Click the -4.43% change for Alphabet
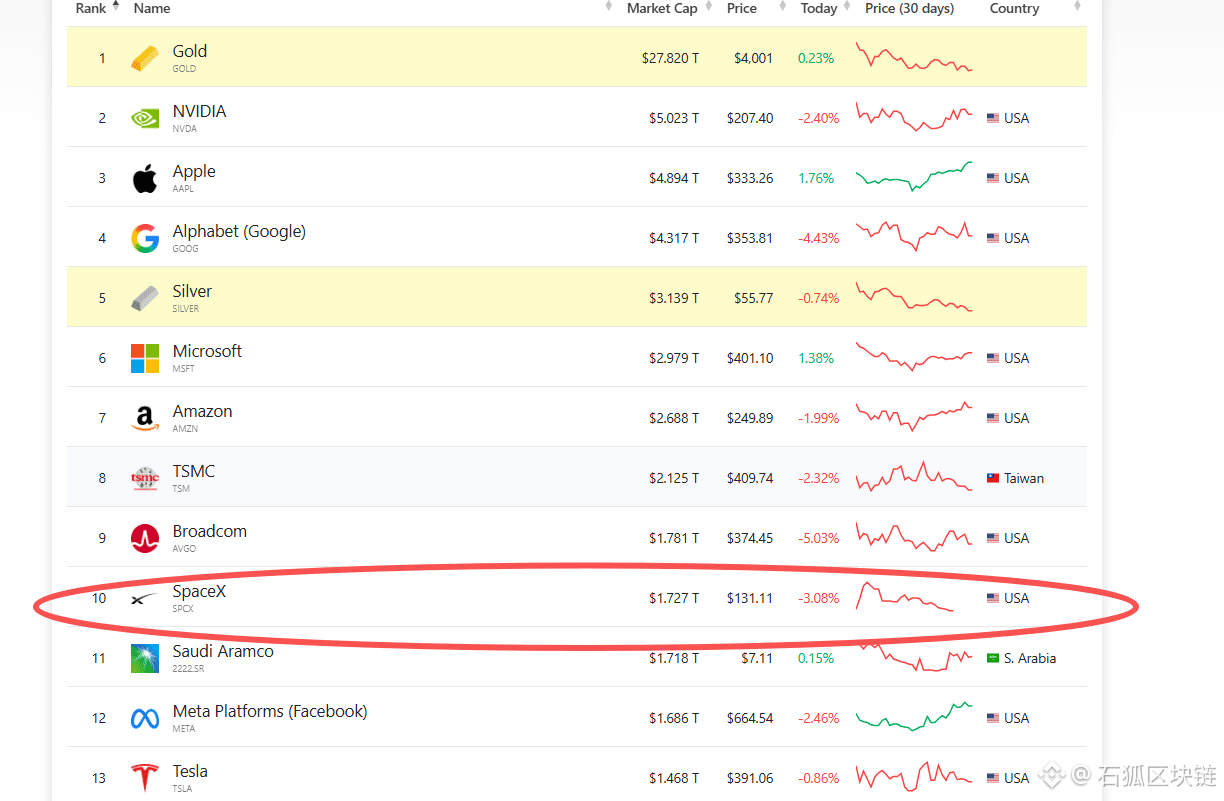This screenshot has height=801, width=1224. point(818,238)
